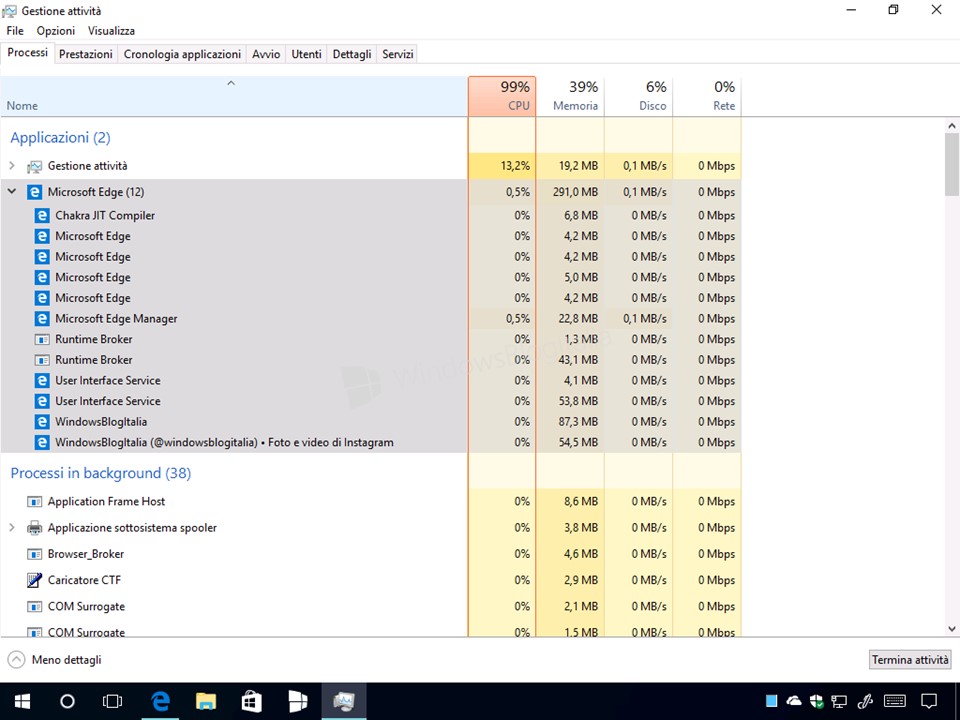Image resolution: width=960 pixels, height=720 pixels.
Task: Click the icon of the Microsoft Edge process using 5,0 MB
Action: (x=42, y=277)
